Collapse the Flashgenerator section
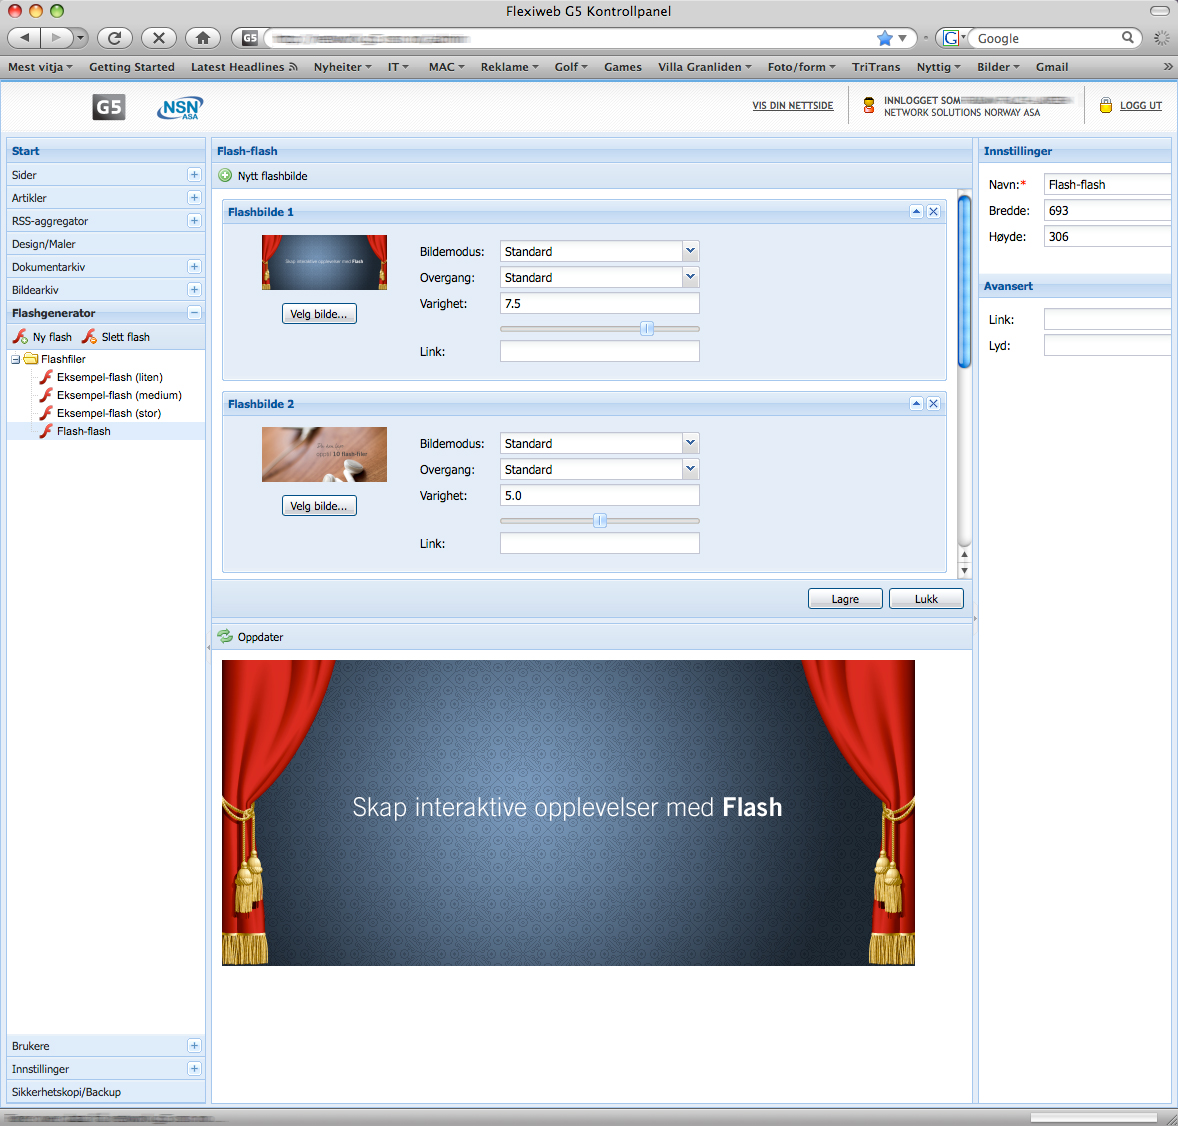The image size is (1178, 1126). pyautogui.click(x=194, y=313)
